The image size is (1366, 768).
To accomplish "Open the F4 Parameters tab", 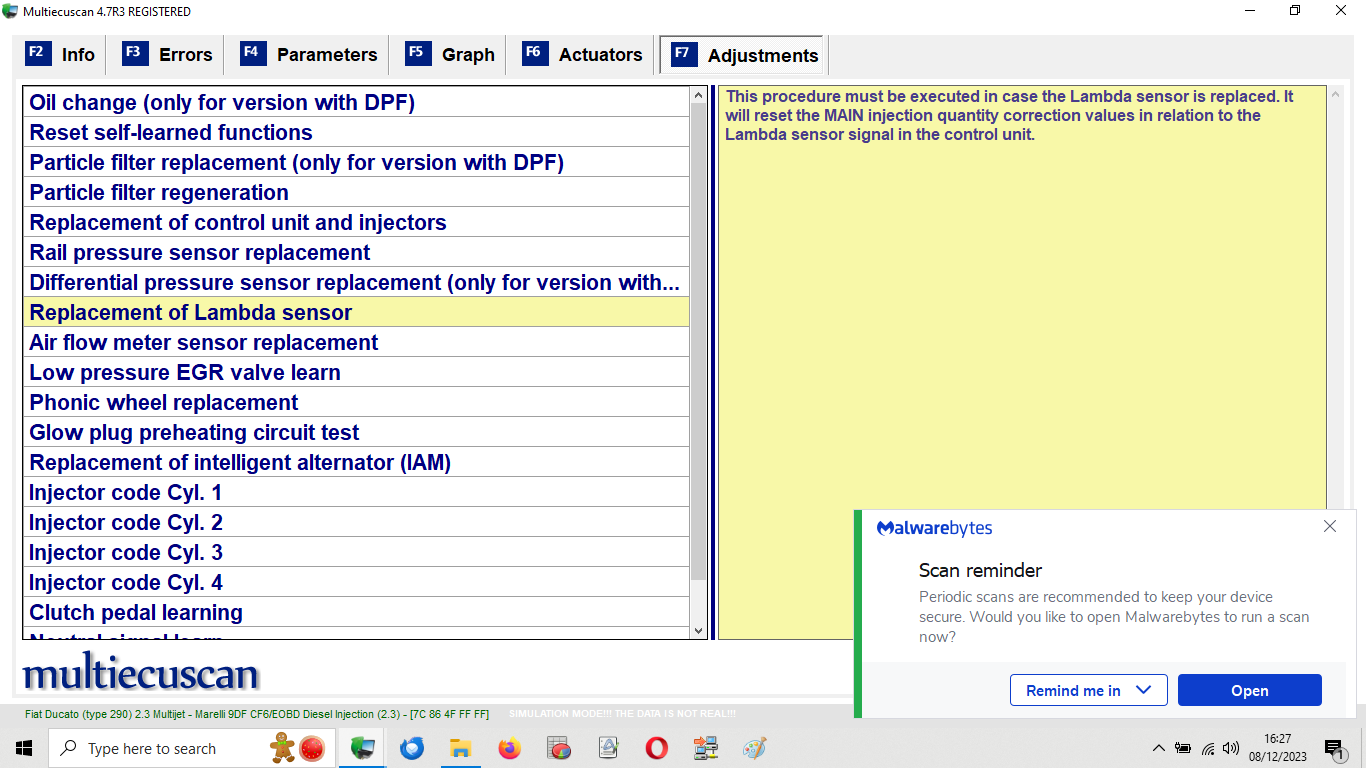I will 309,55.
